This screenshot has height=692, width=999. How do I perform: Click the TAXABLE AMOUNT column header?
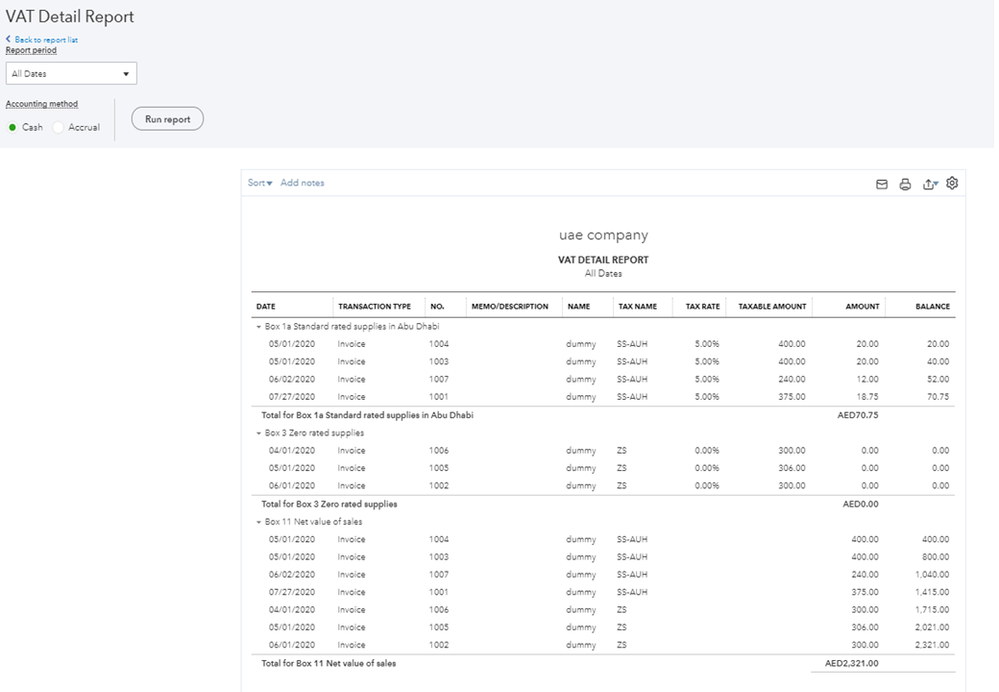[772, 307]
